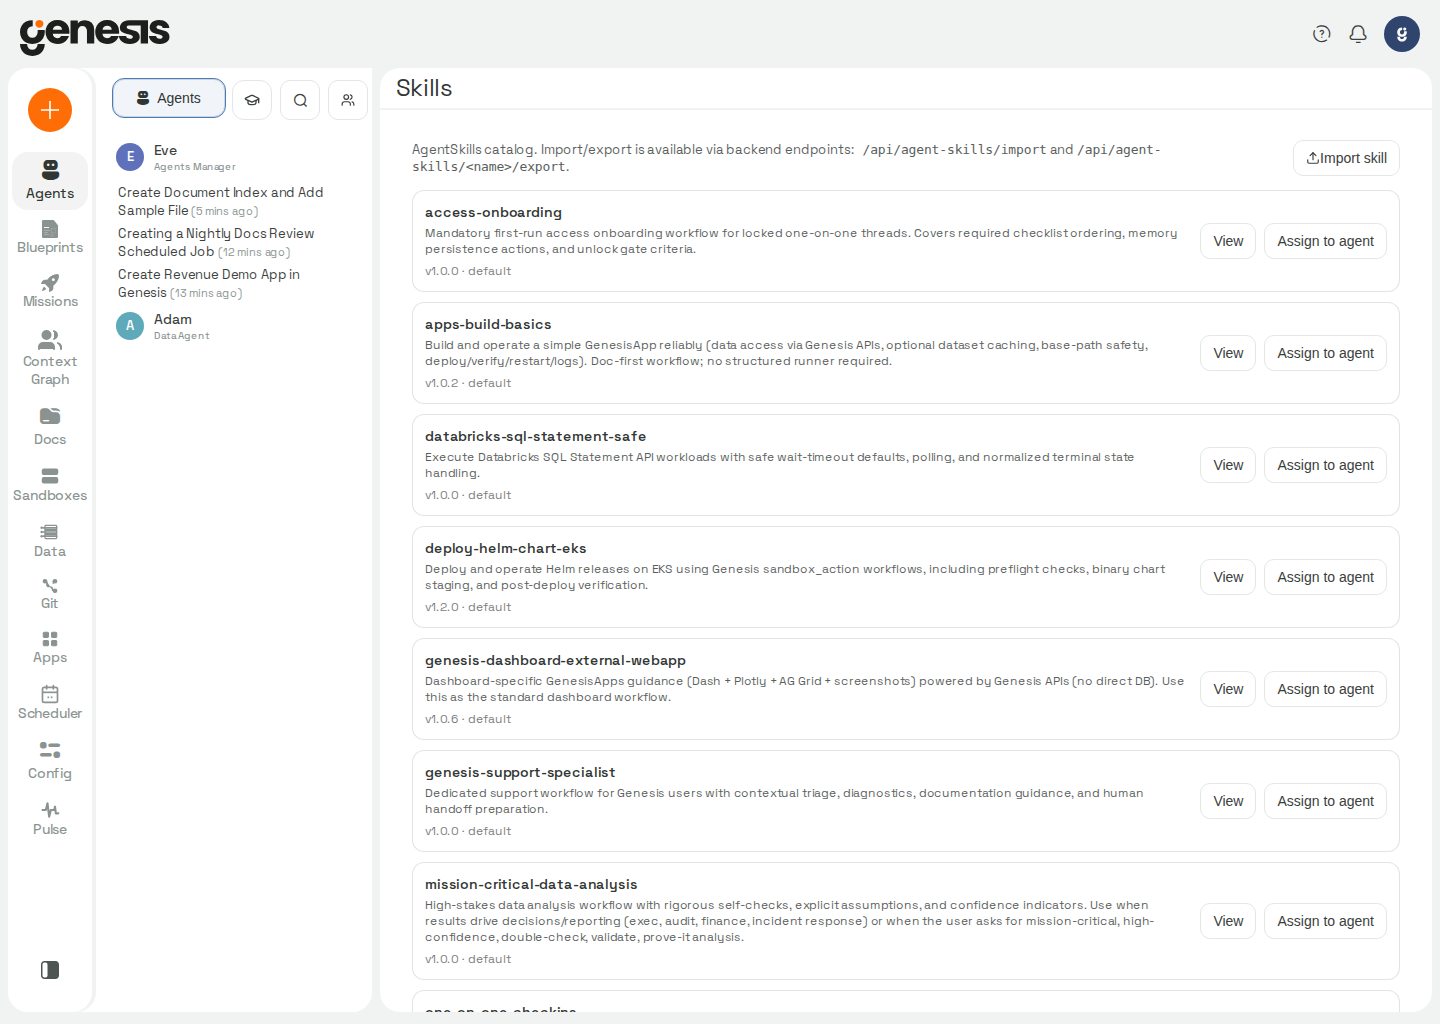The height and width of the screenshot is (1024, 1440).
Task: Open the Pulse section
Action: 50,818
